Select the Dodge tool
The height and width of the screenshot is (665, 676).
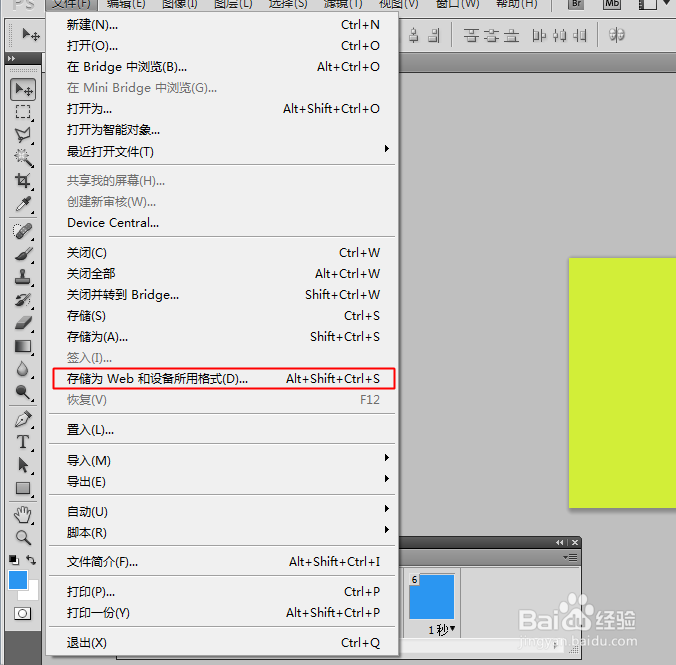tap(23, 392)
